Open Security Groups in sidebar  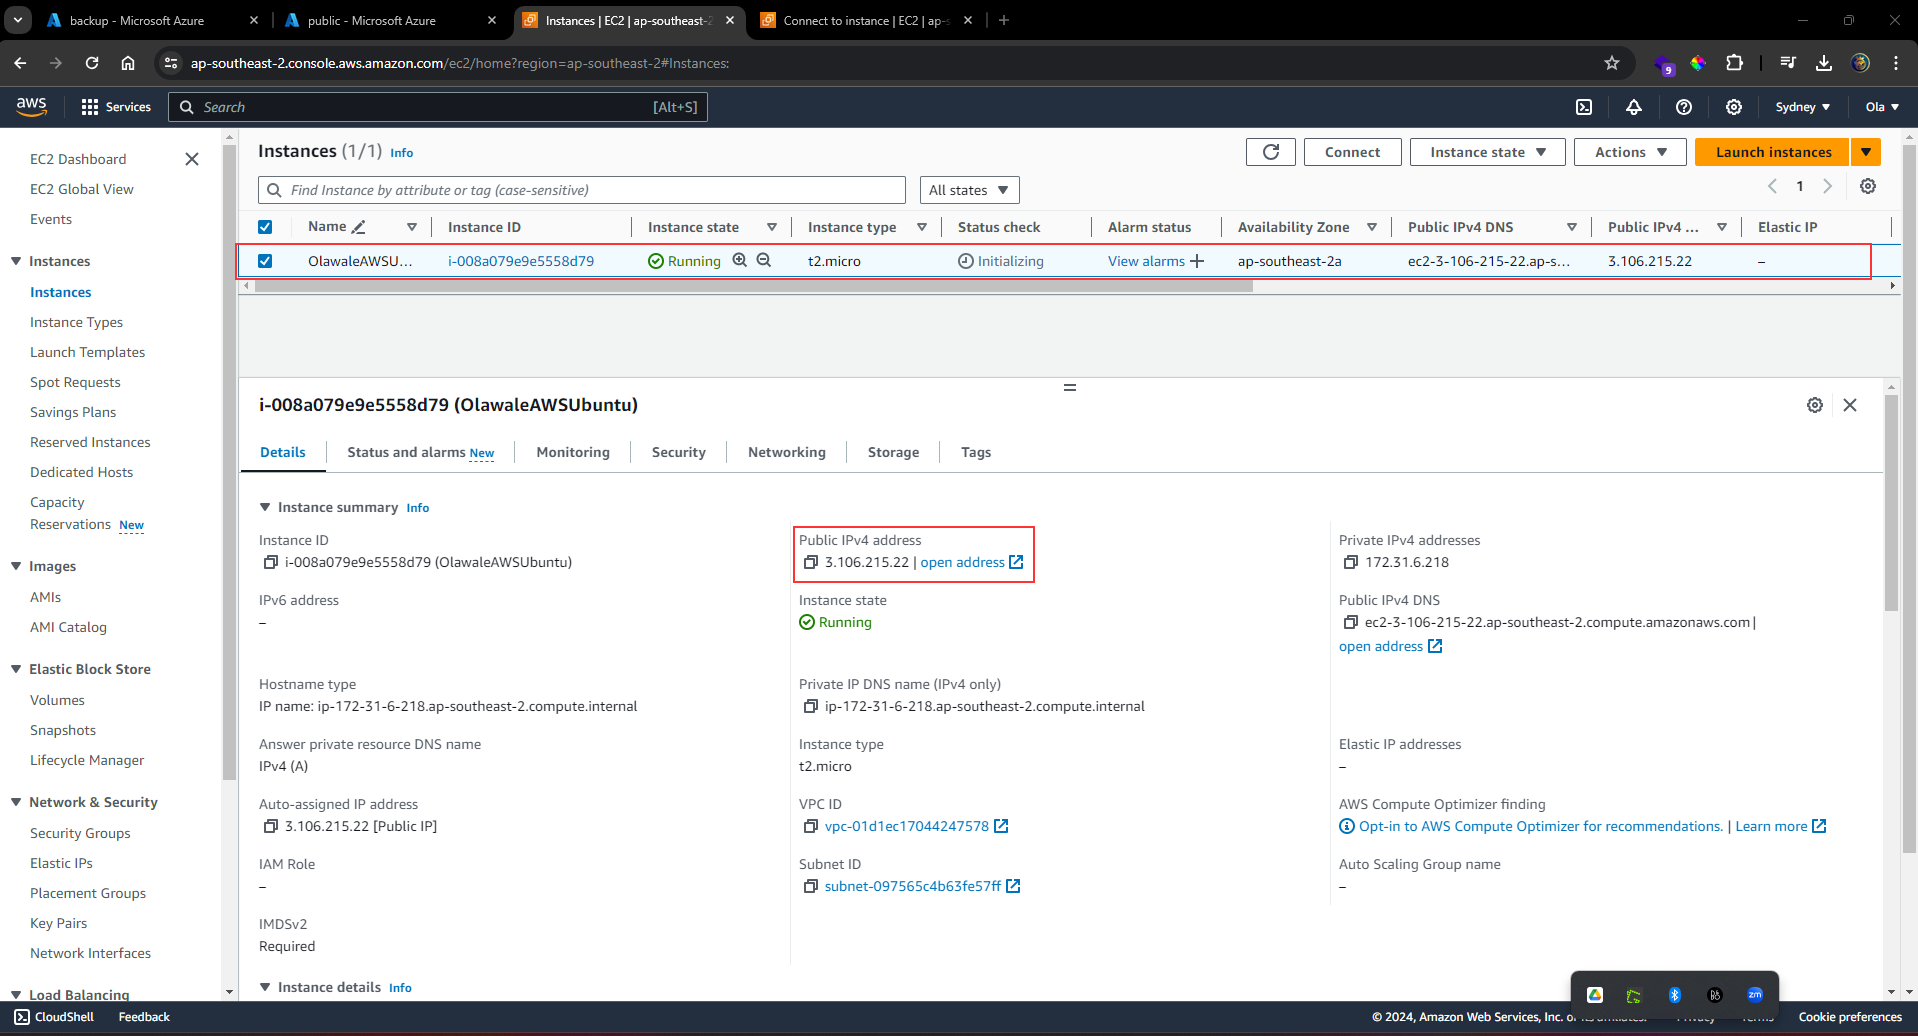[x=80, y=833]
